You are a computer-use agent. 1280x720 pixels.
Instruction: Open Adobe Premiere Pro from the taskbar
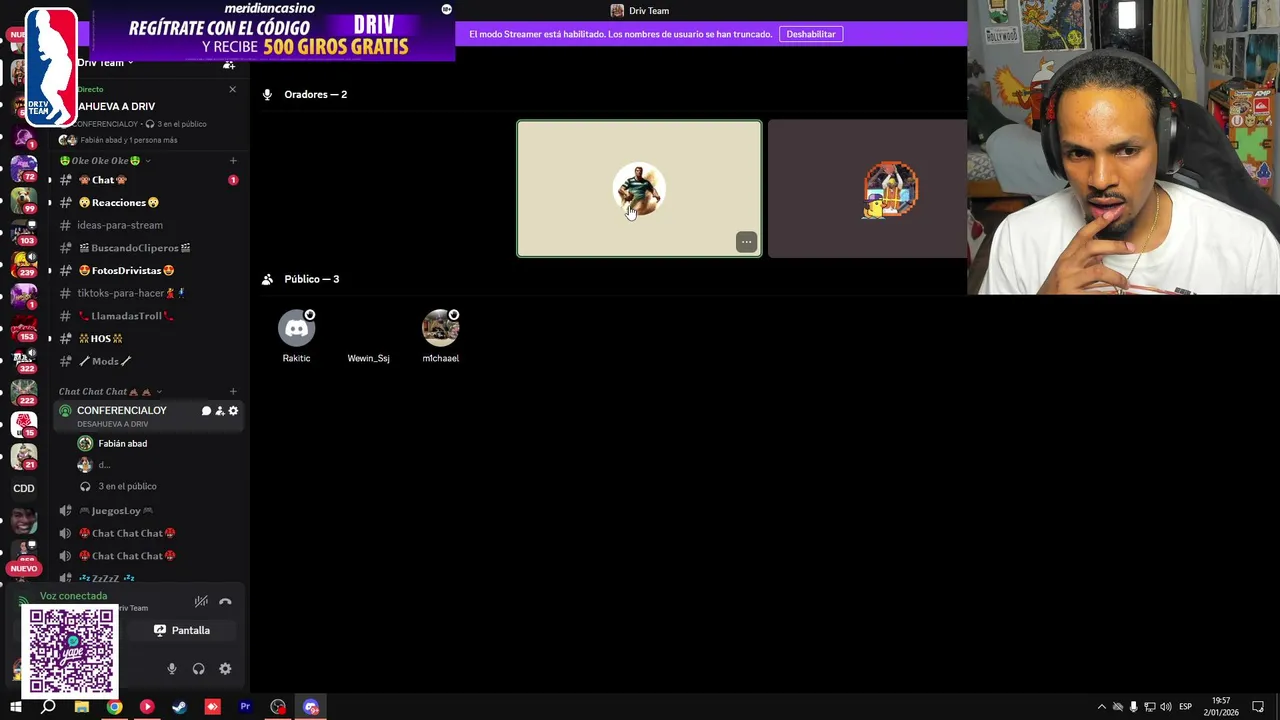(245, 707)
